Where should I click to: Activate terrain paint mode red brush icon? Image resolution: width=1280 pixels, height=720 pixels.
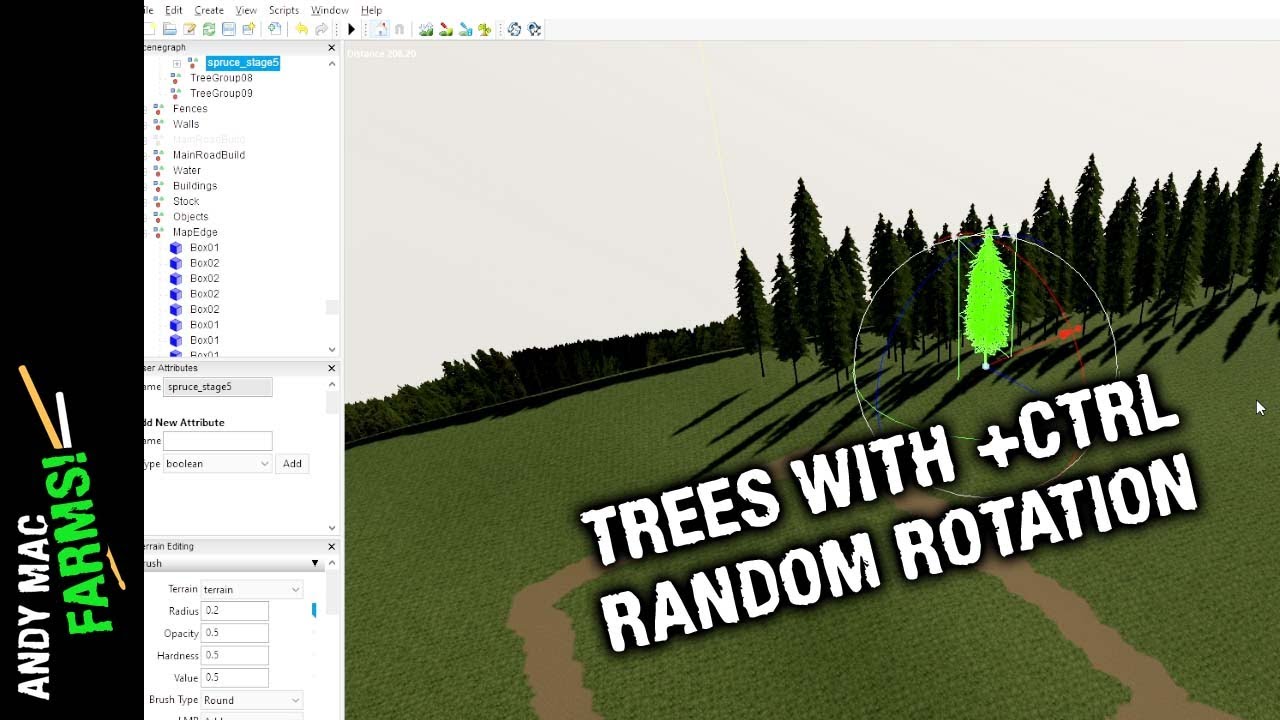point(446,29)
